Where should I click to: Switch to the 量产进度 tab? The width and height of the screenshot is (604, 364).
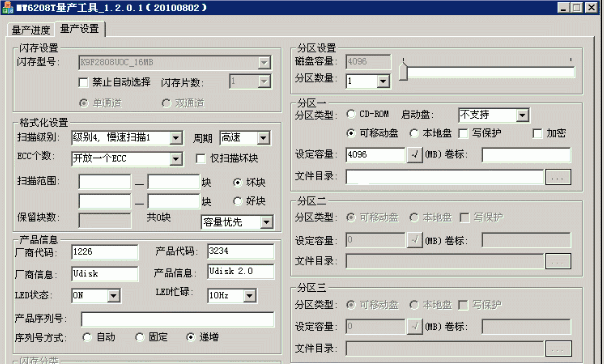click(31, 30)
